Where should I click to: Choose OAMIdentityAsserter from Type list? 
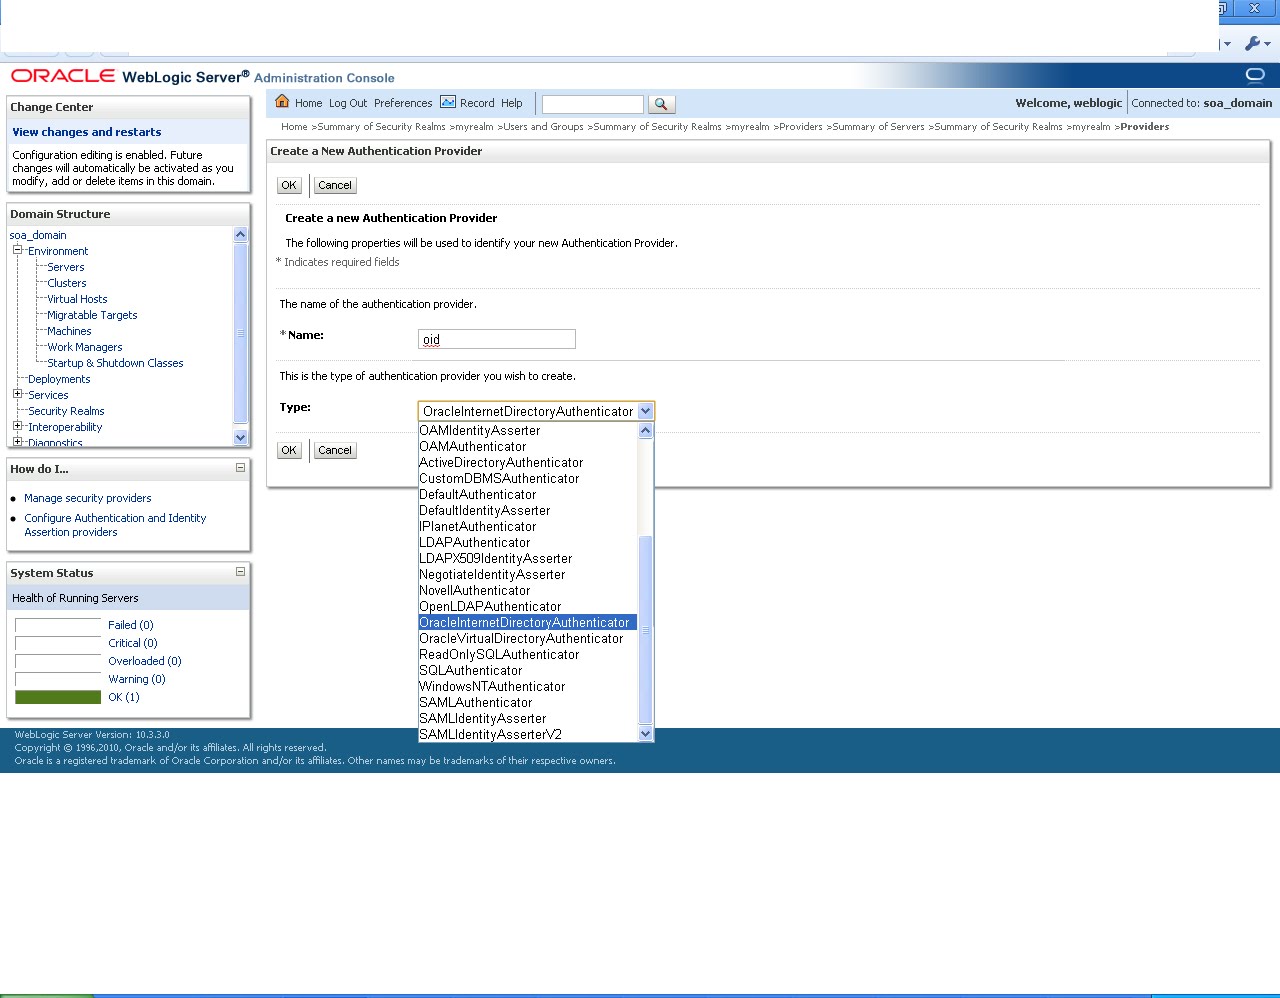tap(527, 430)
